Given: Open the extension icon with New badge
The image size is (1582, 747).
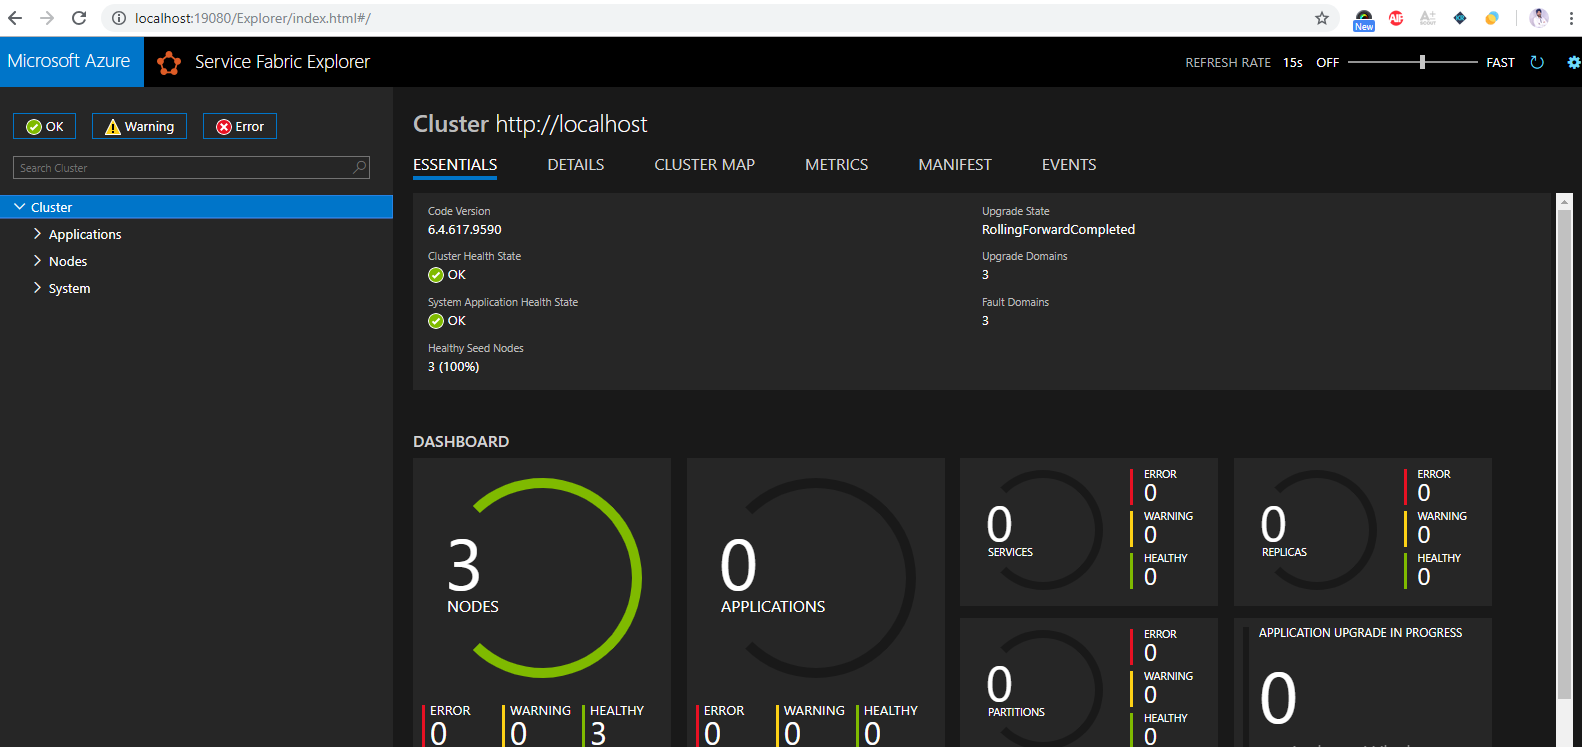Looking at the screenshot, I should [1364, 19].
